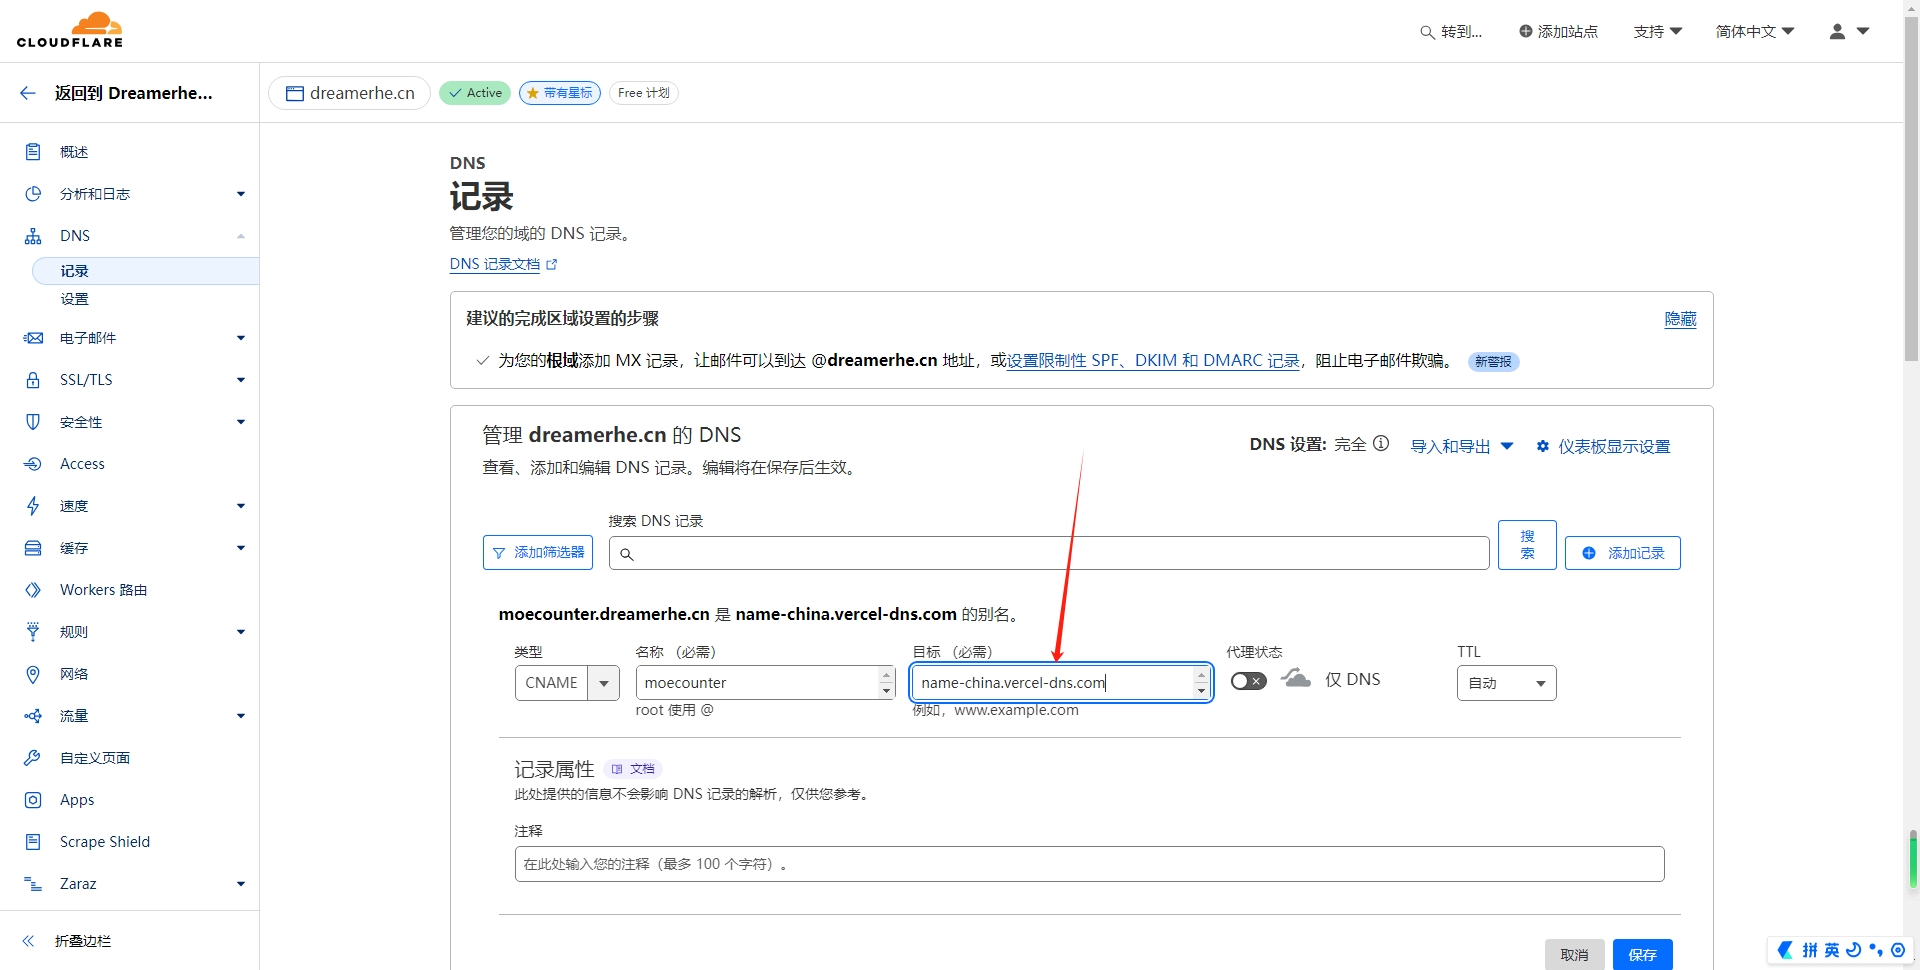Screen dimensions: 1920x970
Task: Click the dreamerhe.cn domain button
Action: [350, 93]
